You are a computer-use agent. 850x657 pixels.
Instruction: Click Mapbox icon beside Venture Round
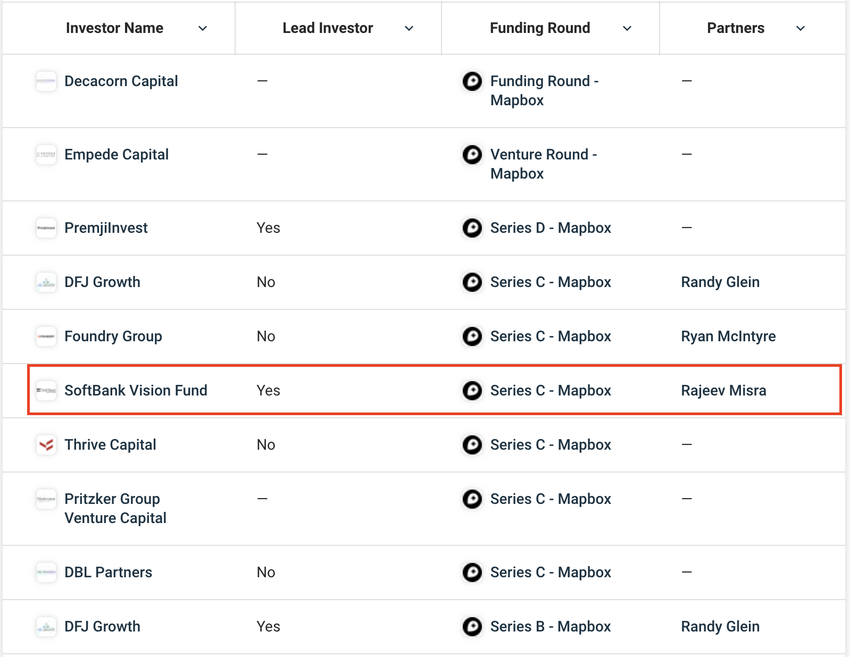(x=472, y=155)
